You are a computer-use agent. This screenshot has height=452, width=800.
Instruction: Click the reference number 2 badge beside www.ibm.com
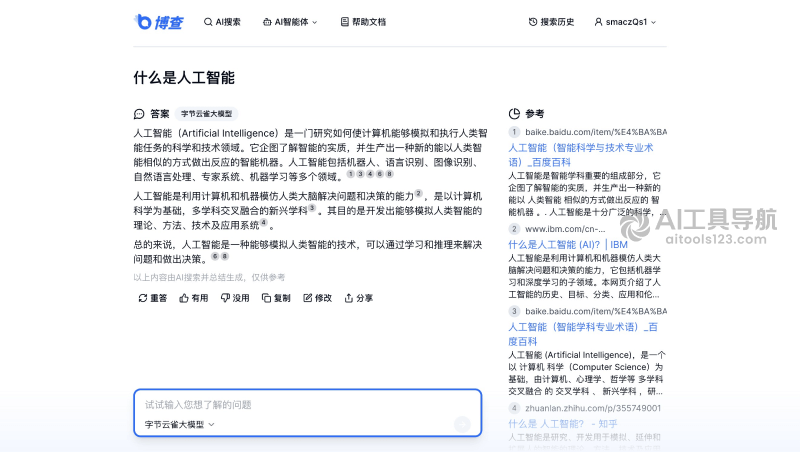pyautogui.click(x=514, y=229)
